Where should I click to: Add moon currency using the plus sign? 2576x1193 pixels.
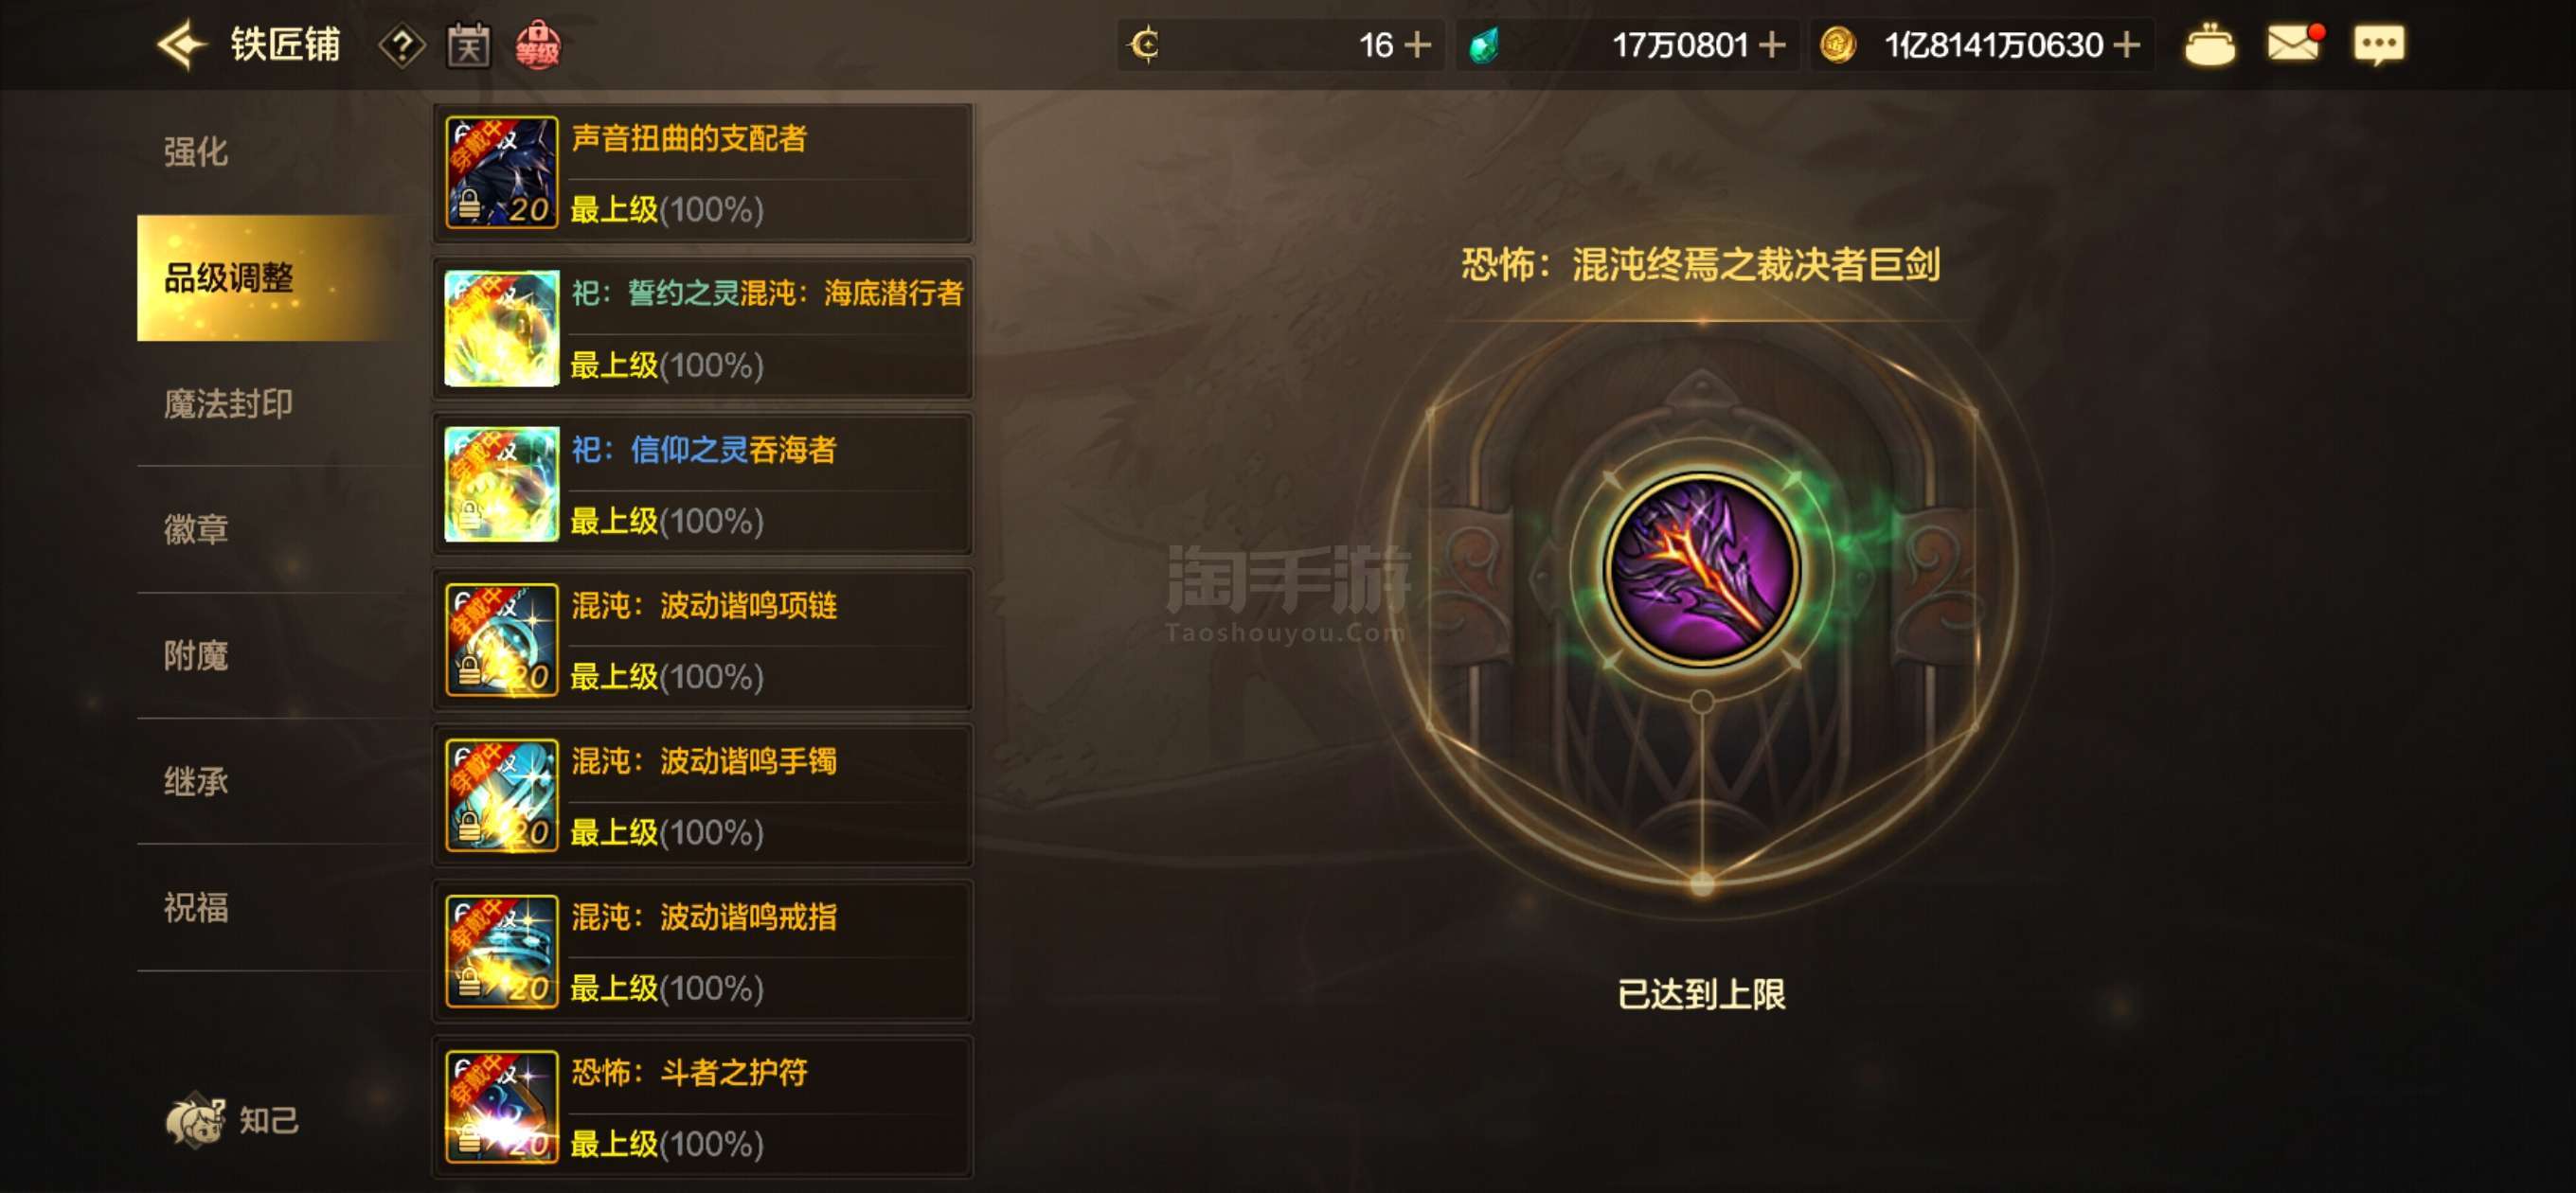coord(1417,45)
